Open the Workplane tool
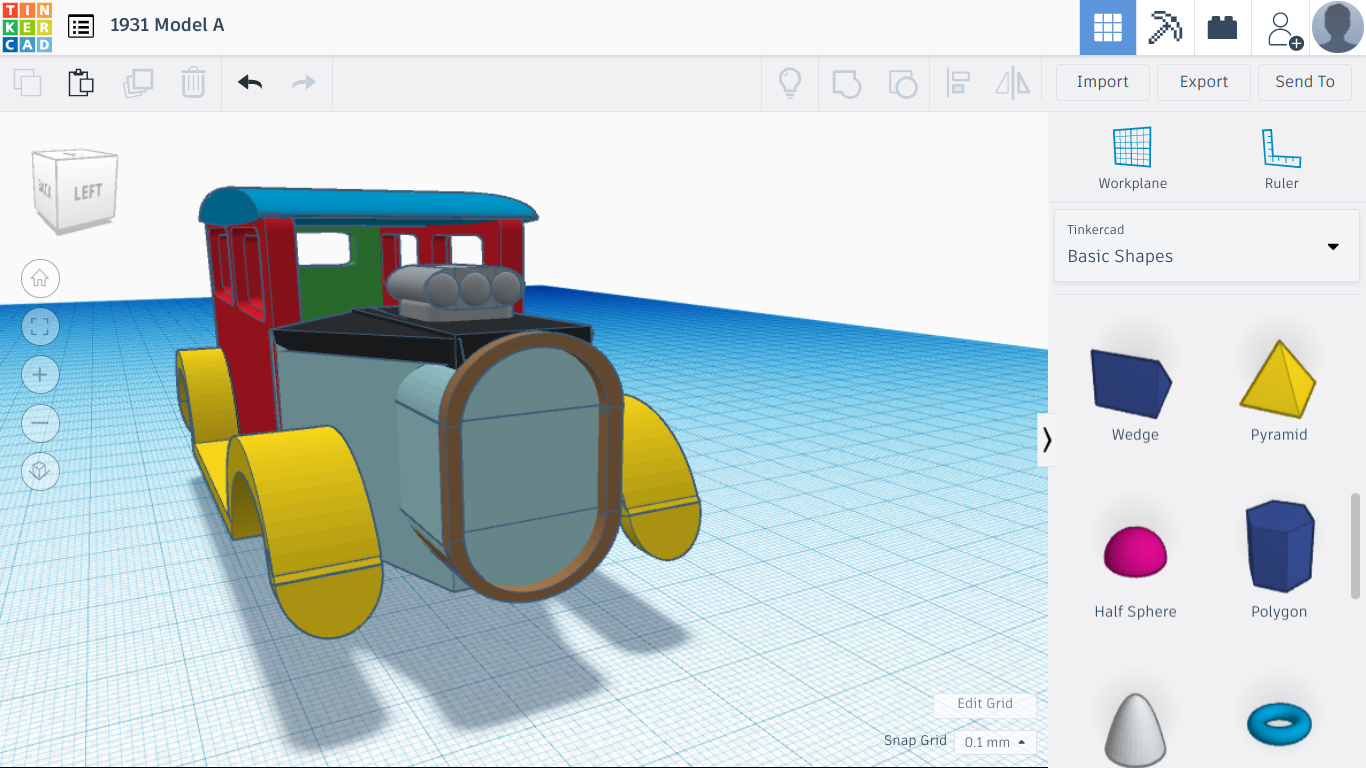The height and width of the screenshot is (768, 1366). [x=1132, y=155]
